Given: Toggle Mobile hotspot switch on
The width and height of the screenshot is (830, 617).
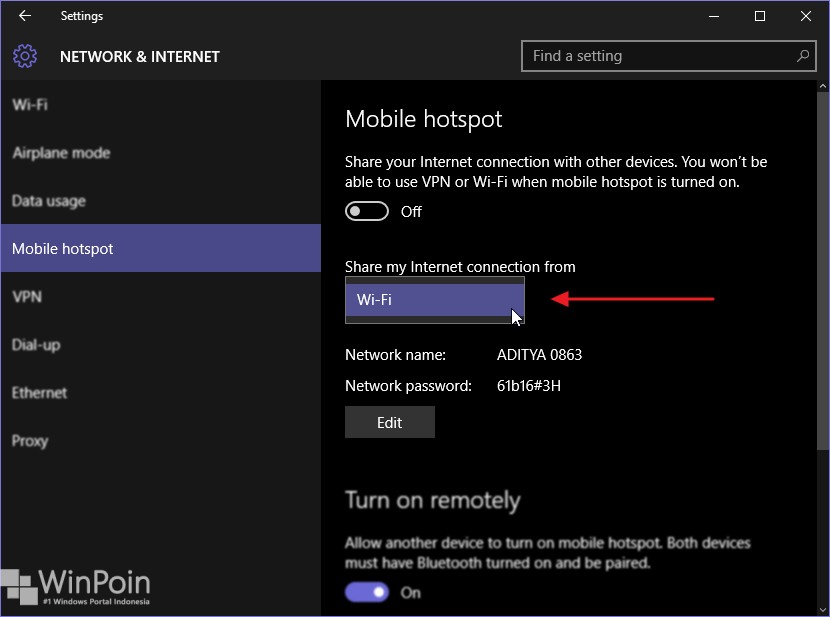Looking at the screenshot, I should (367, 211).
